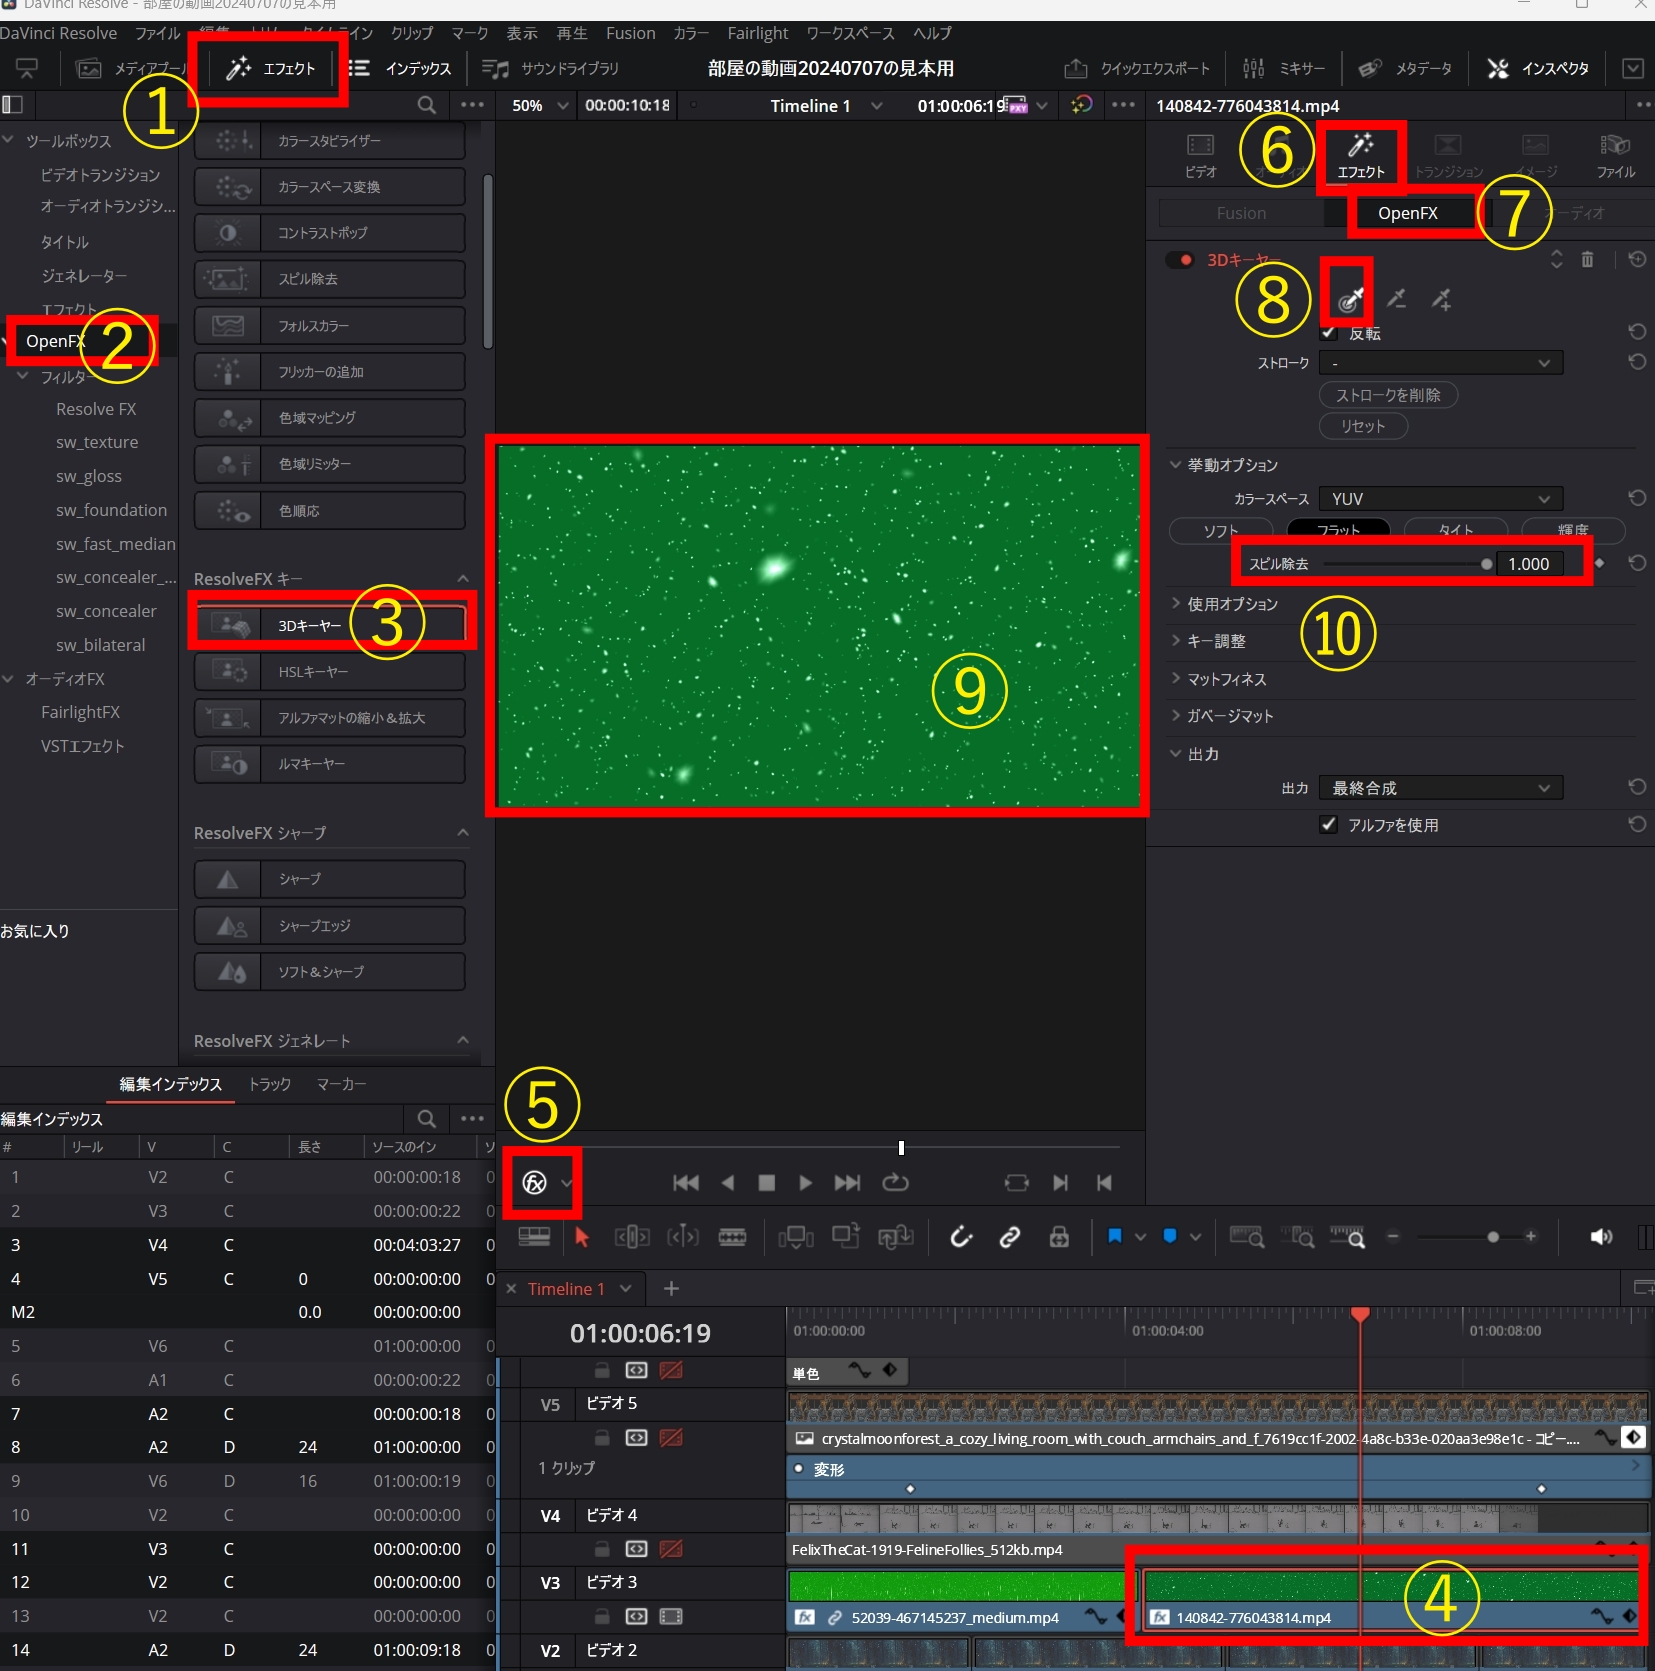This screenshot has height=1671, width=1655.
Task: Open the Fairlight menu
Action: (757, 33)
